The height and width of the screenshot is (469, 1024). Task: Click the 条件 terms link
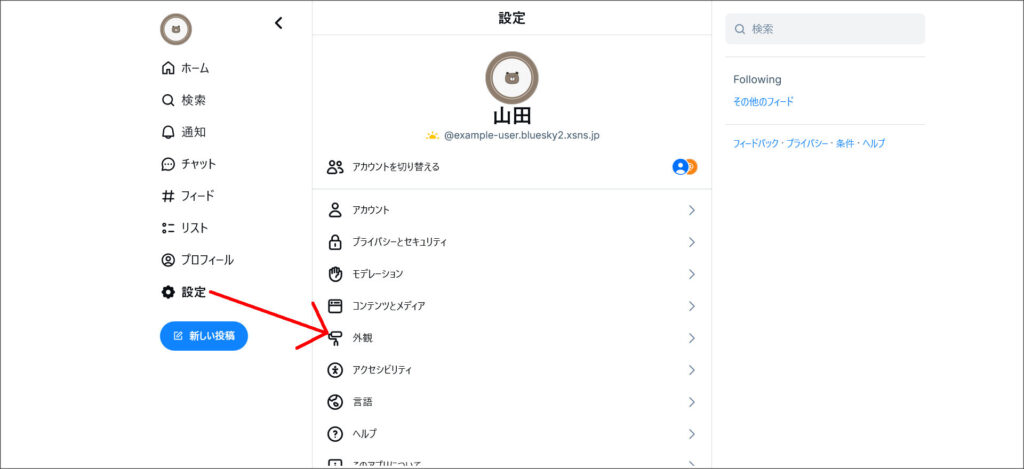(846, 144)
